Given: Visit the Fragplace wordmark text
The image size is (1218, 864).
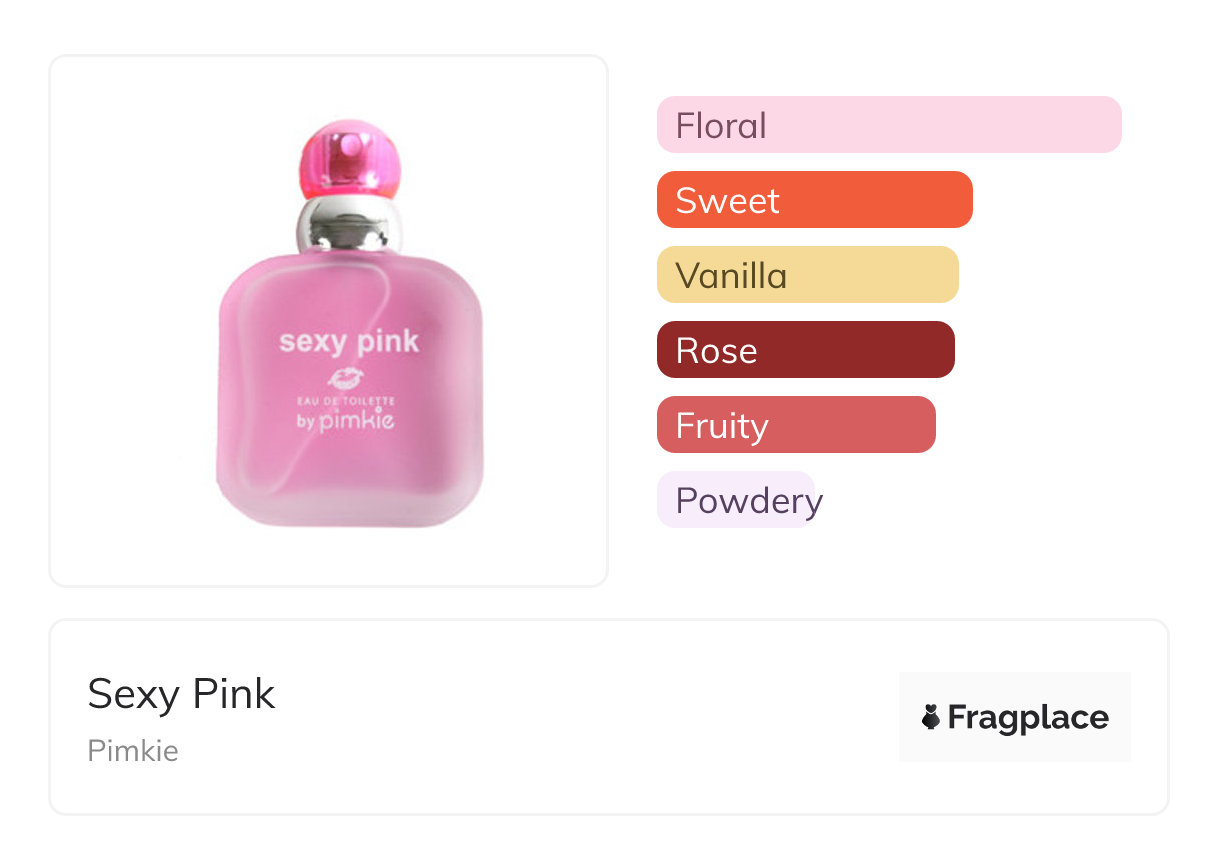Looking at the screenshot, I should [x=1028, y=717].
